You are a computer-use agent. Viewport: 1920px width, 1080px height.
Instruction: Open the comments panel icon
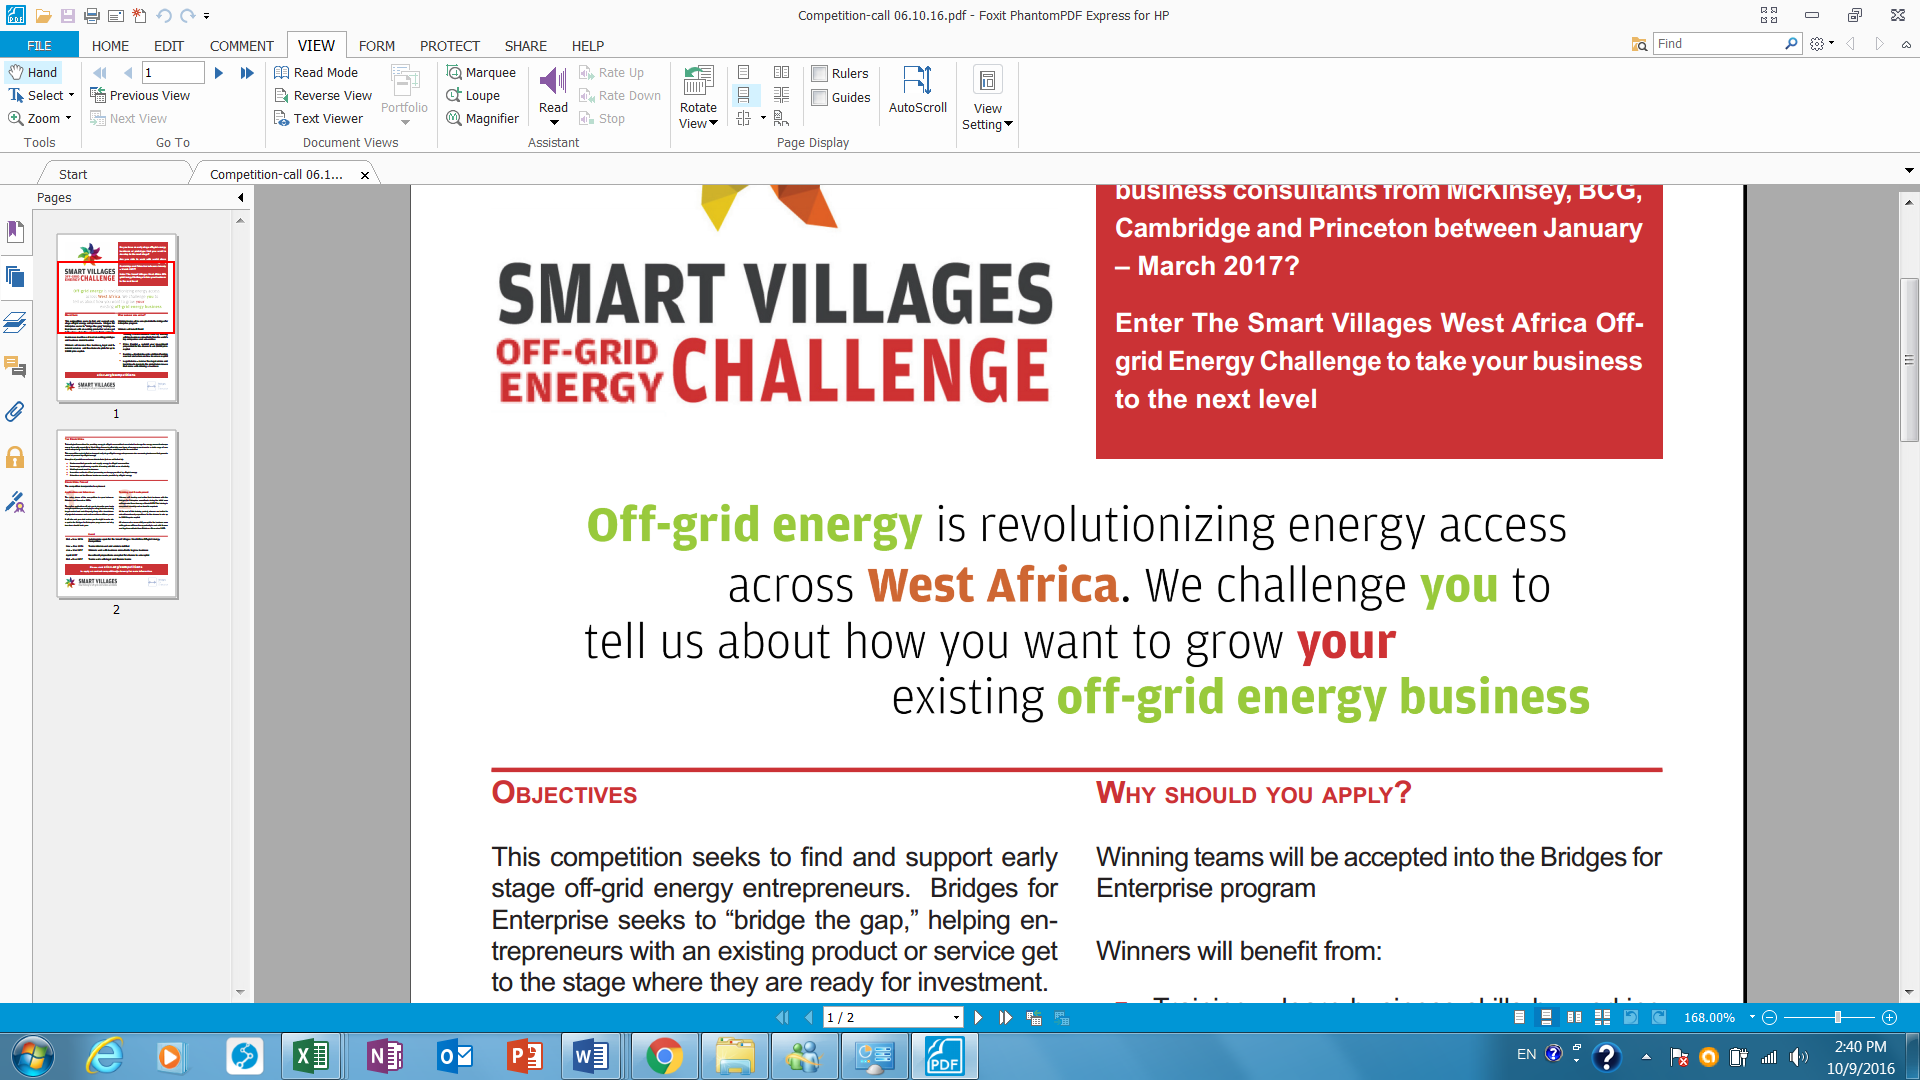(x=15, y=367)
